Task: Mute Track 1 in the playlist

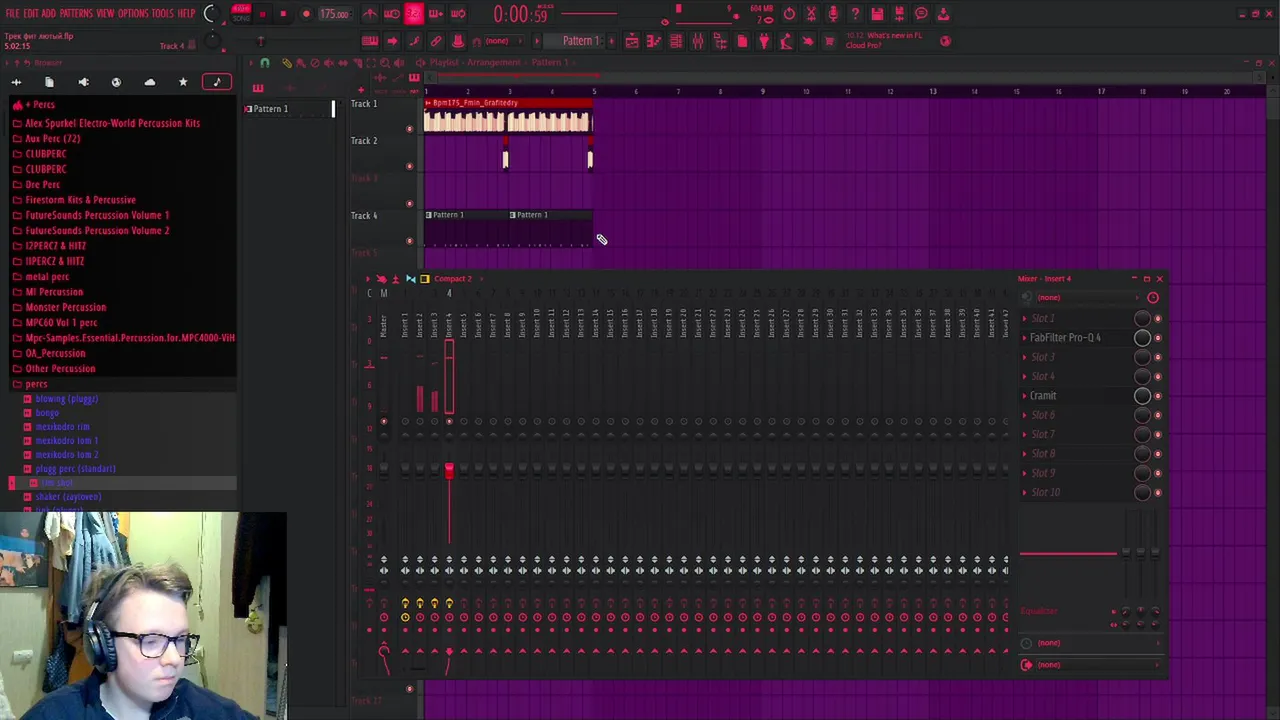Action: pyautogui.click(x=409, y=128)
